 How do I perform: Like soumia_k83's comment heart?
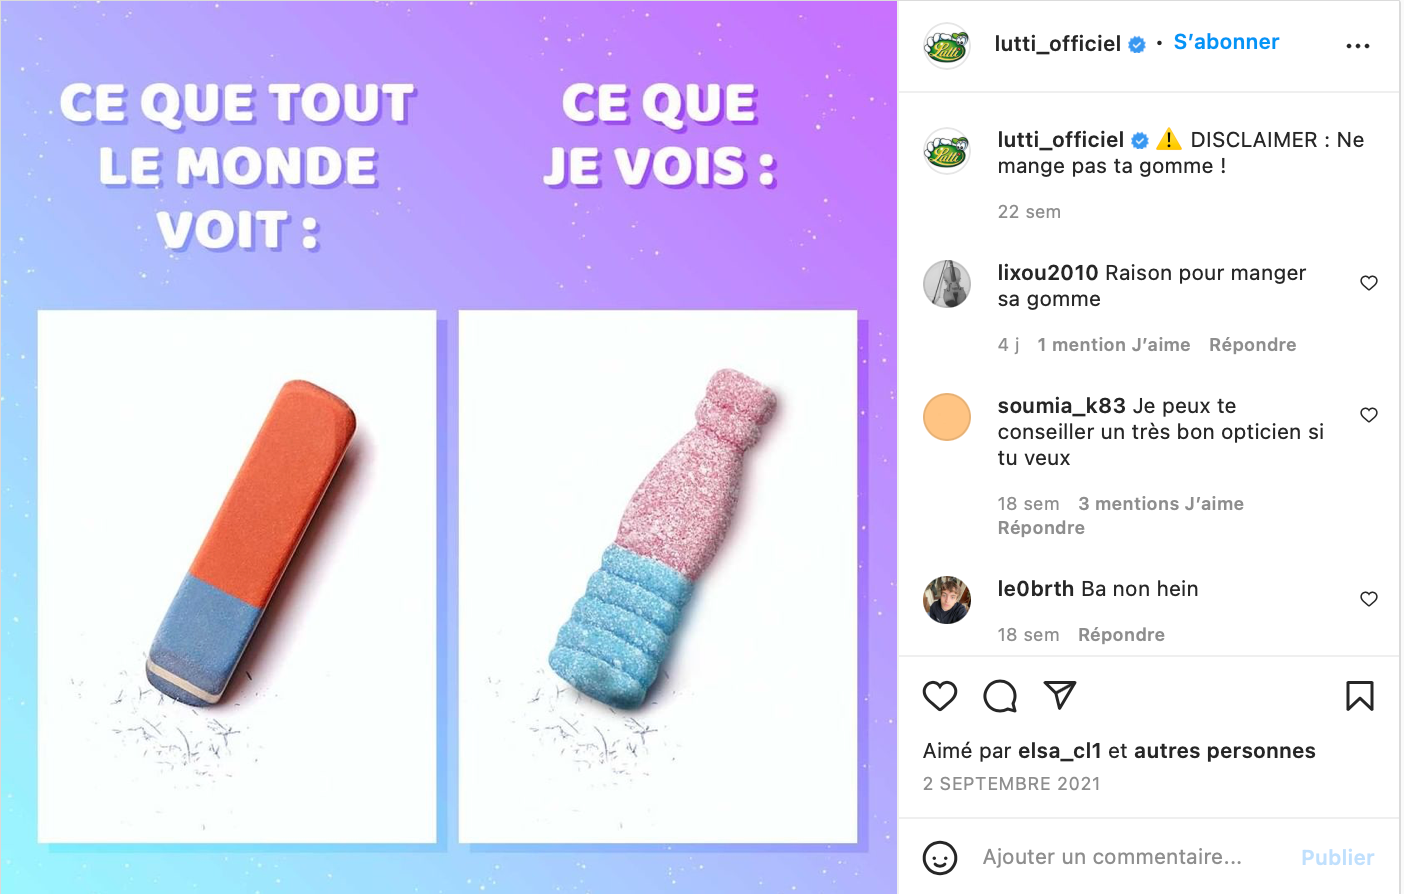click(1369, 415)
